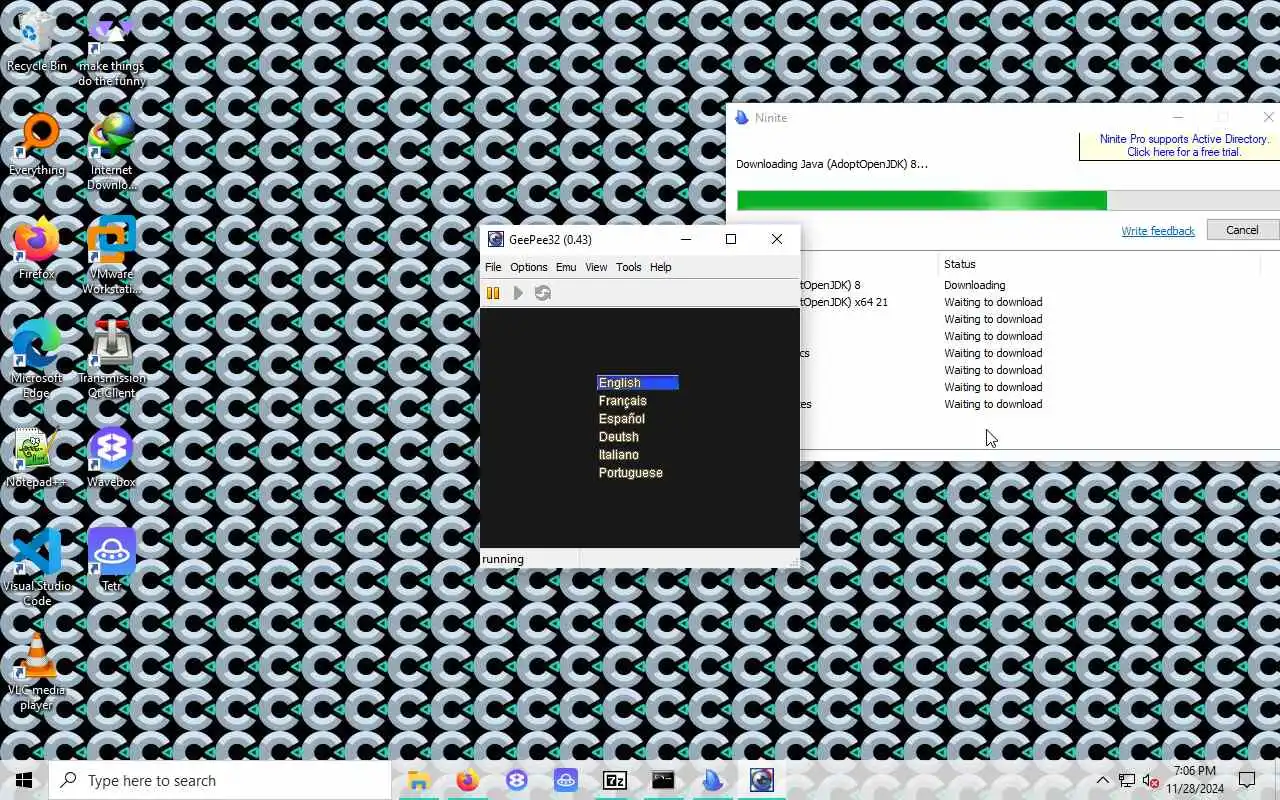Image resolution: width=1280 pixels, height=800 pixels.
Task: Select the Notepad++ desktop icon
Action: 37,458
